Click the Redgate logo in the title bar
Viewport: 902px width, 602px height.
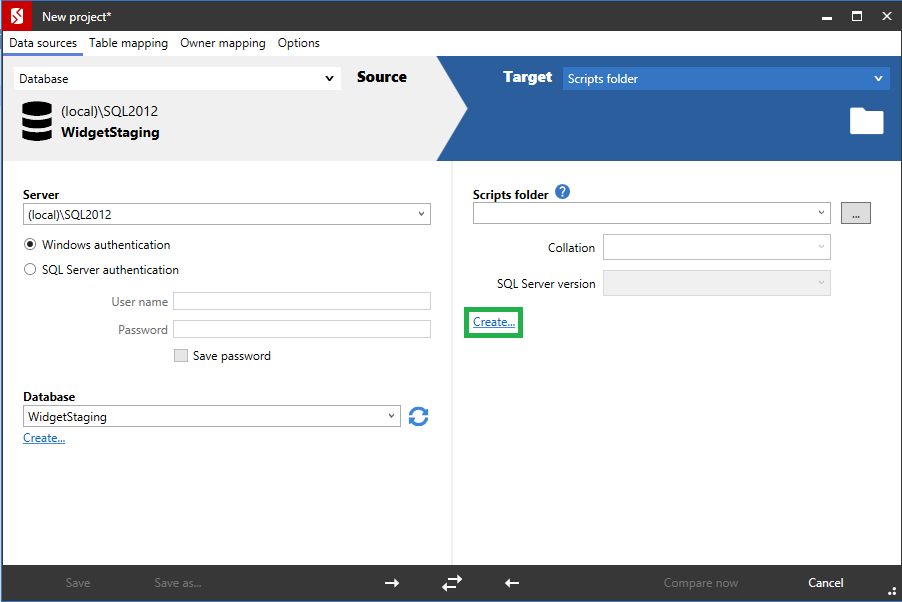click(16, 16)
